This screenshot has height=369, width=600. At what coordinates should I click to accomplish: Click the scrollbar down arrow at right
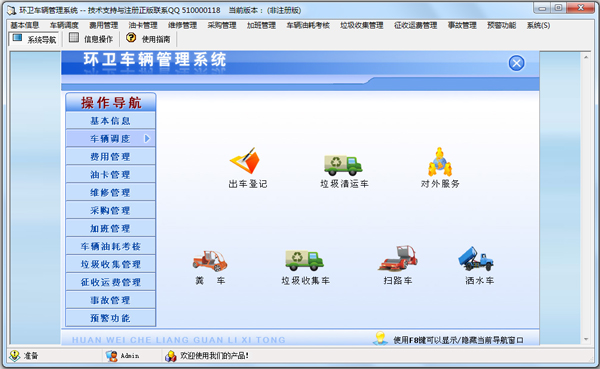[x=586, y=339]
